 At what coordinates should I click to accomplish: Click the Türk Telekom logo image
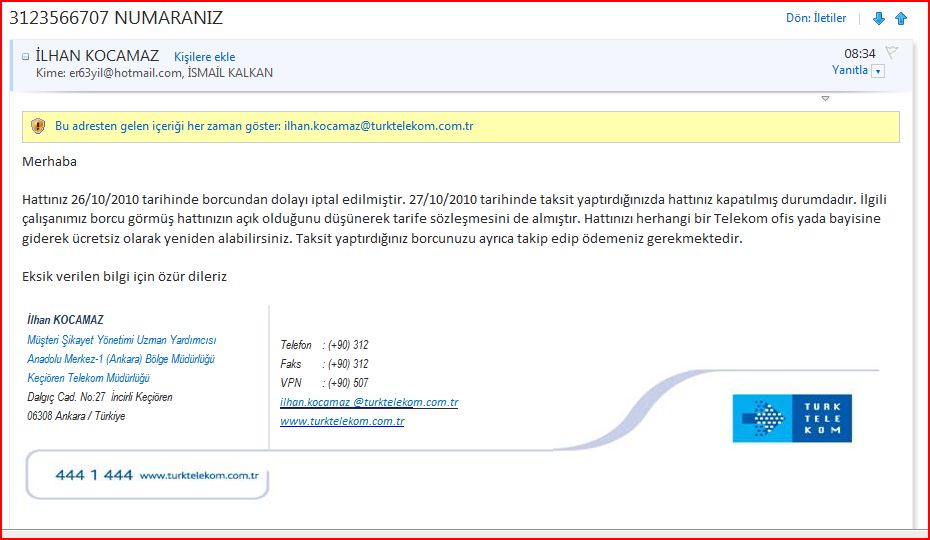pyautogui.click(x=792, y=418)
